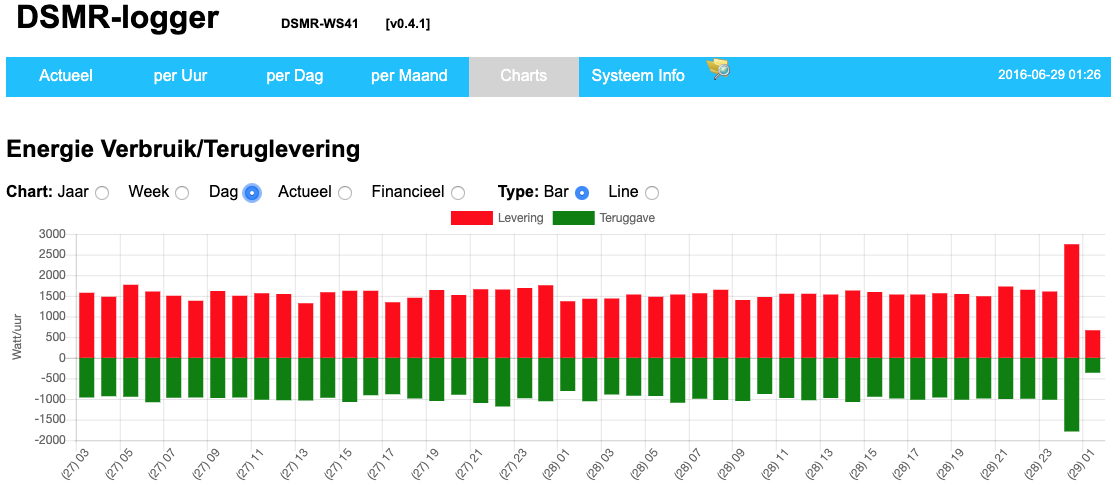Image resolution: width=1116 pixels, height=492 pixels.
Task: Select the Jaar chart radio button
Action: click(102, 193)
